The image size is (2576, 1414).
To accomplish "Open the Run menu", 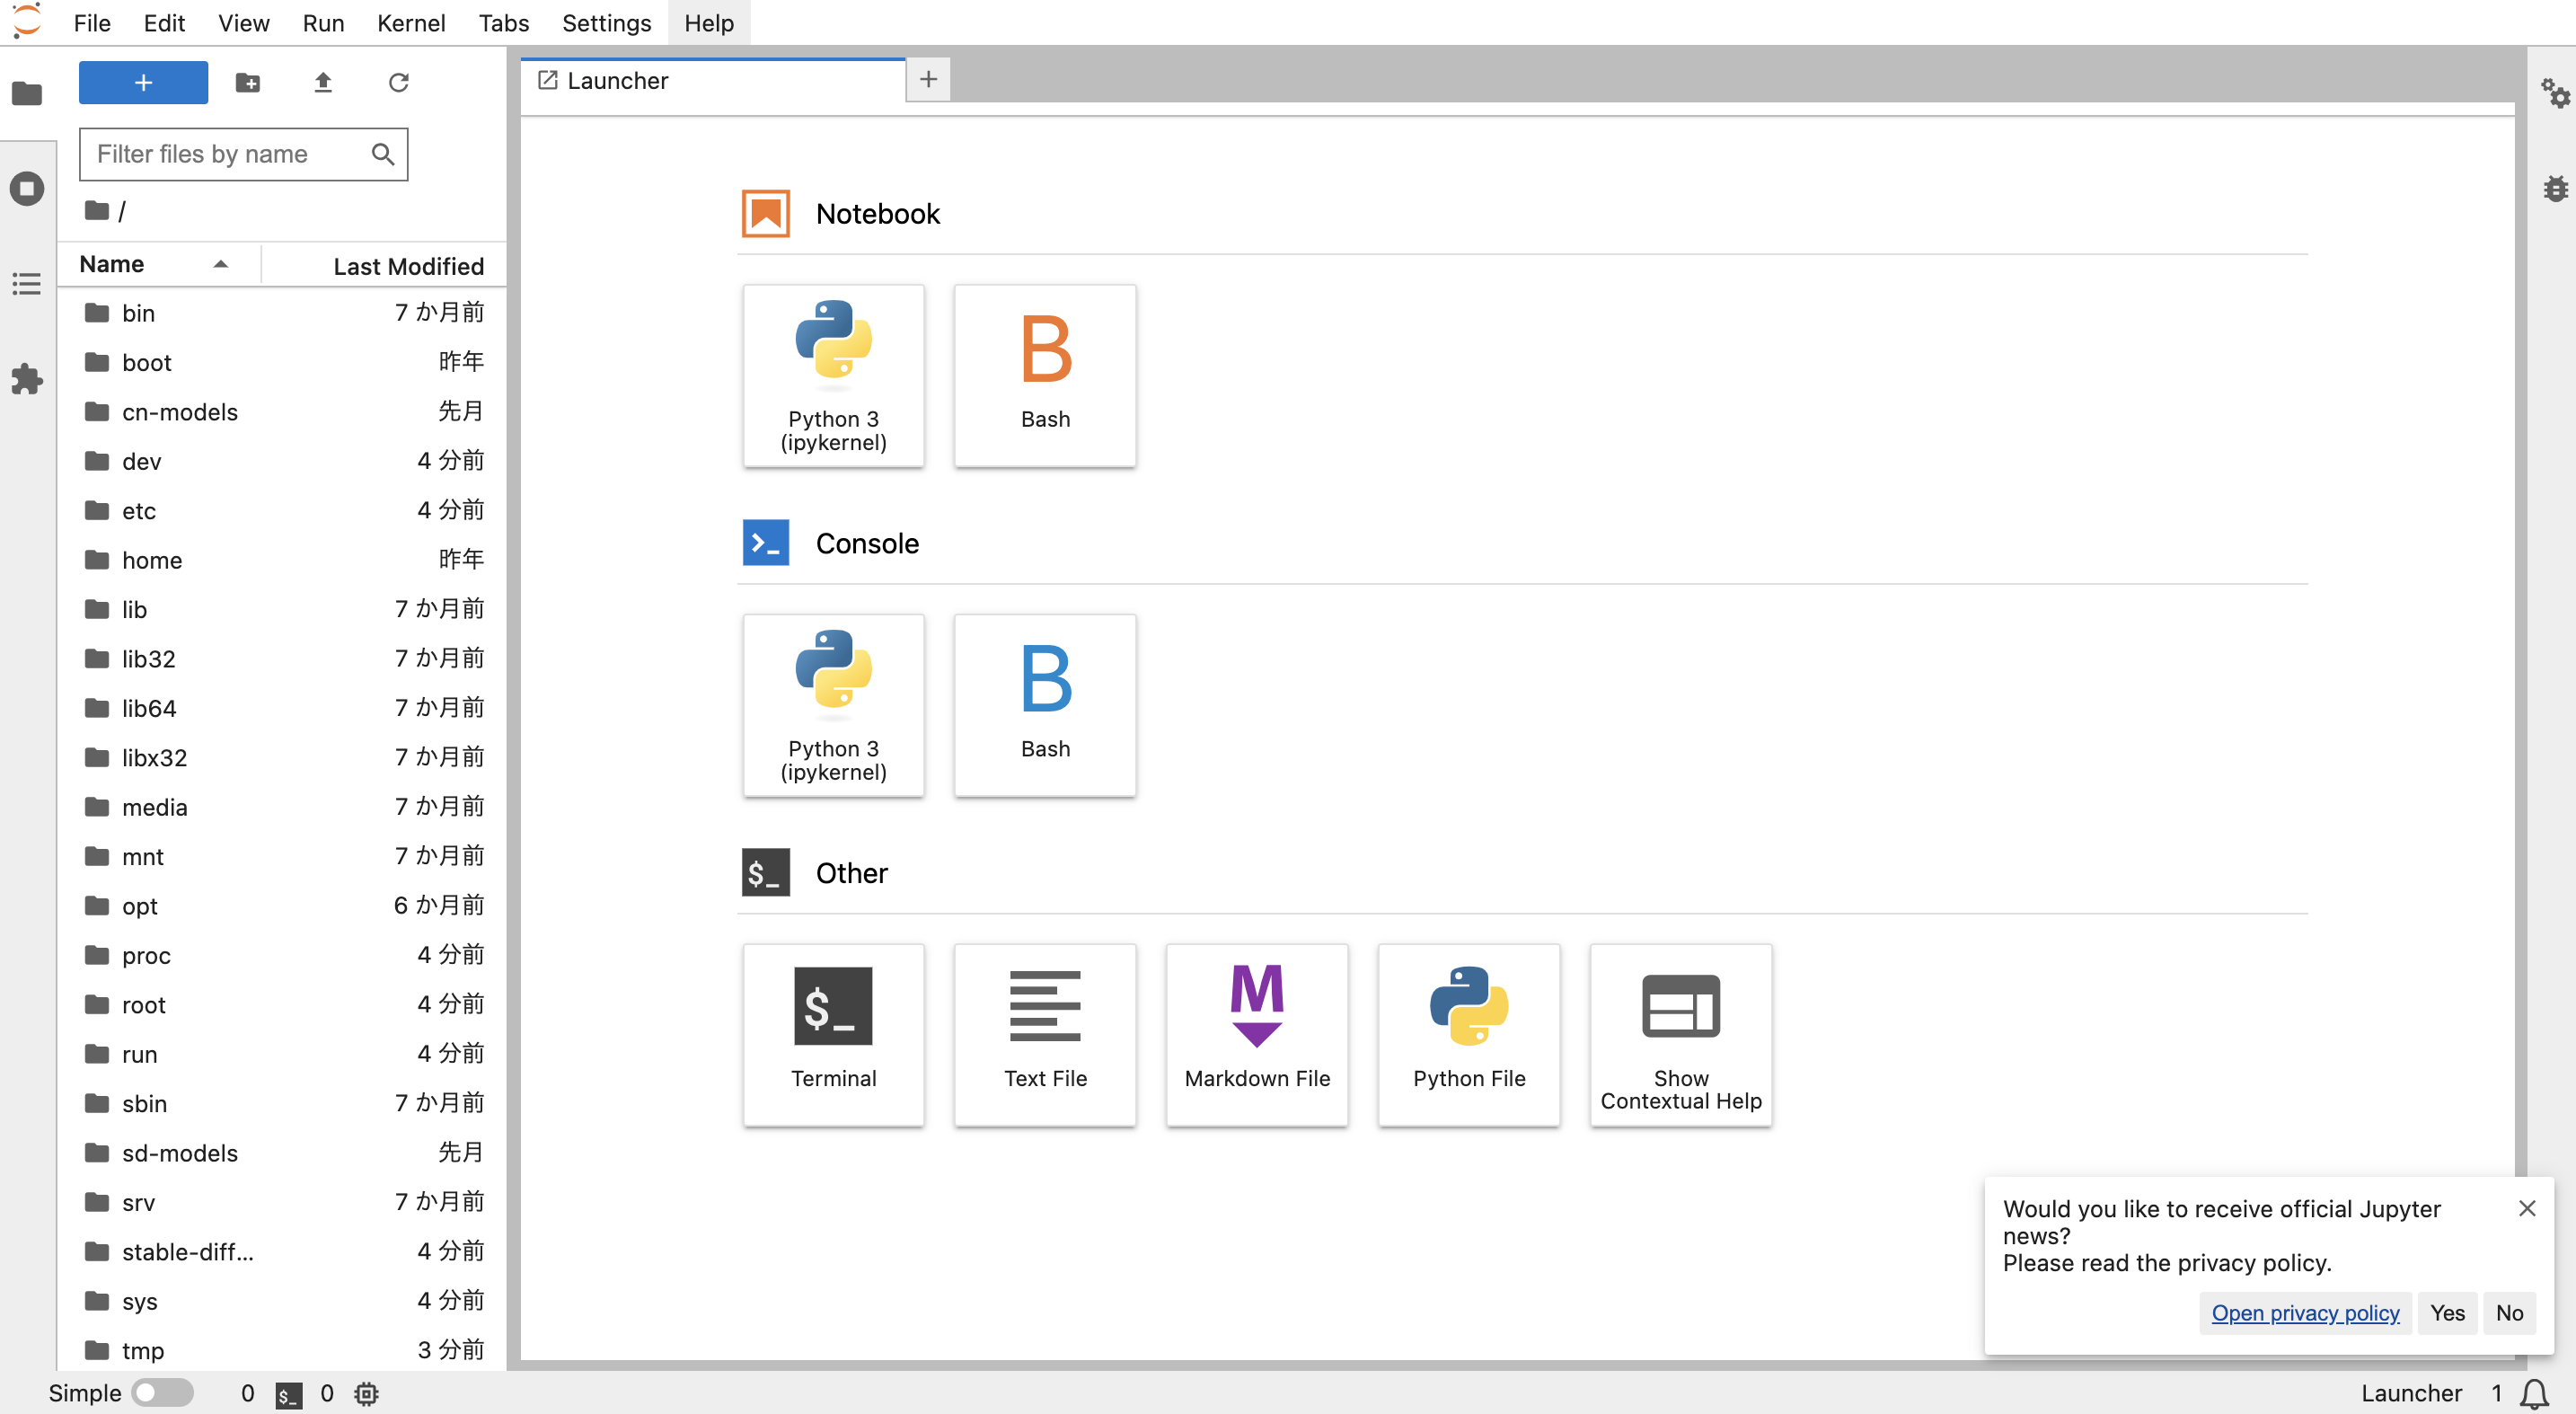I will pyautogui.click(x=323, y=22).
